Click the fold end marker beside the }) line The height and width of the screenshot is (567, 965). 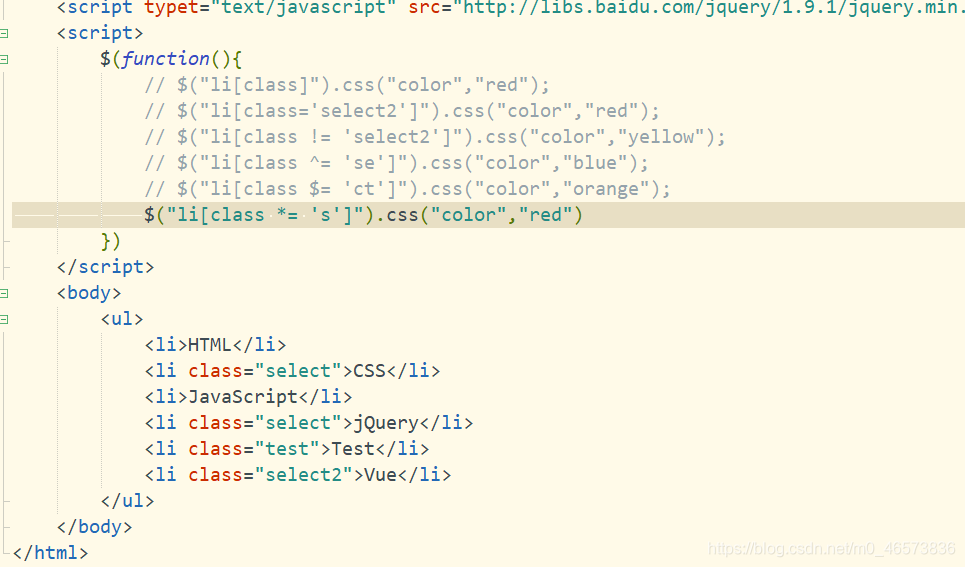6,241
